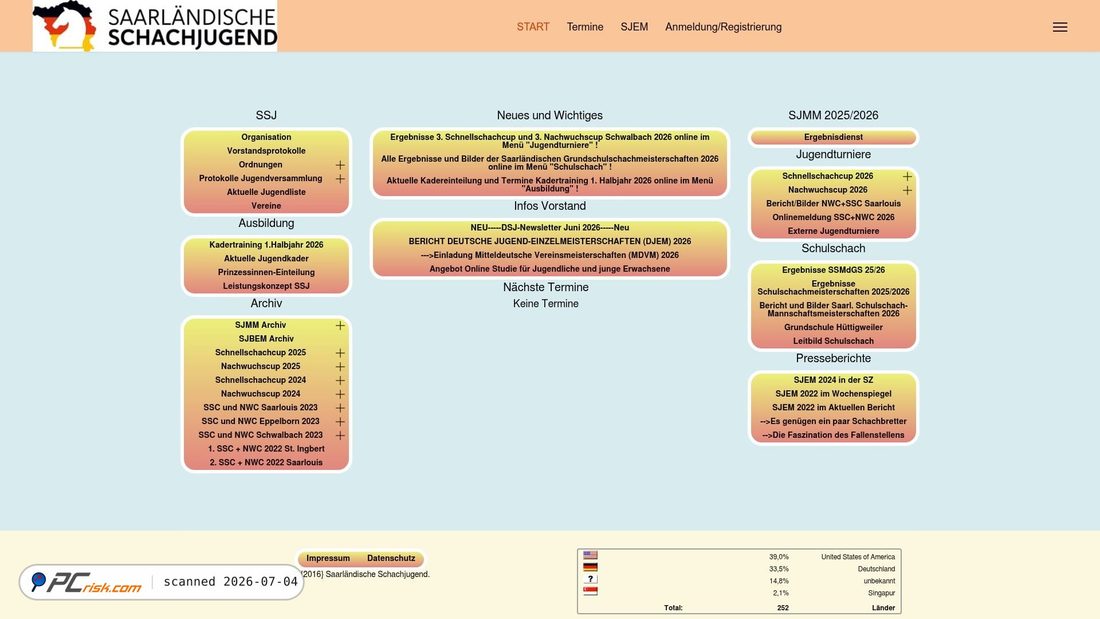This screenshot has height=619, width=1100.
Task: Click the Saarländische Schachjugend logo
Action: click(155, 26)
